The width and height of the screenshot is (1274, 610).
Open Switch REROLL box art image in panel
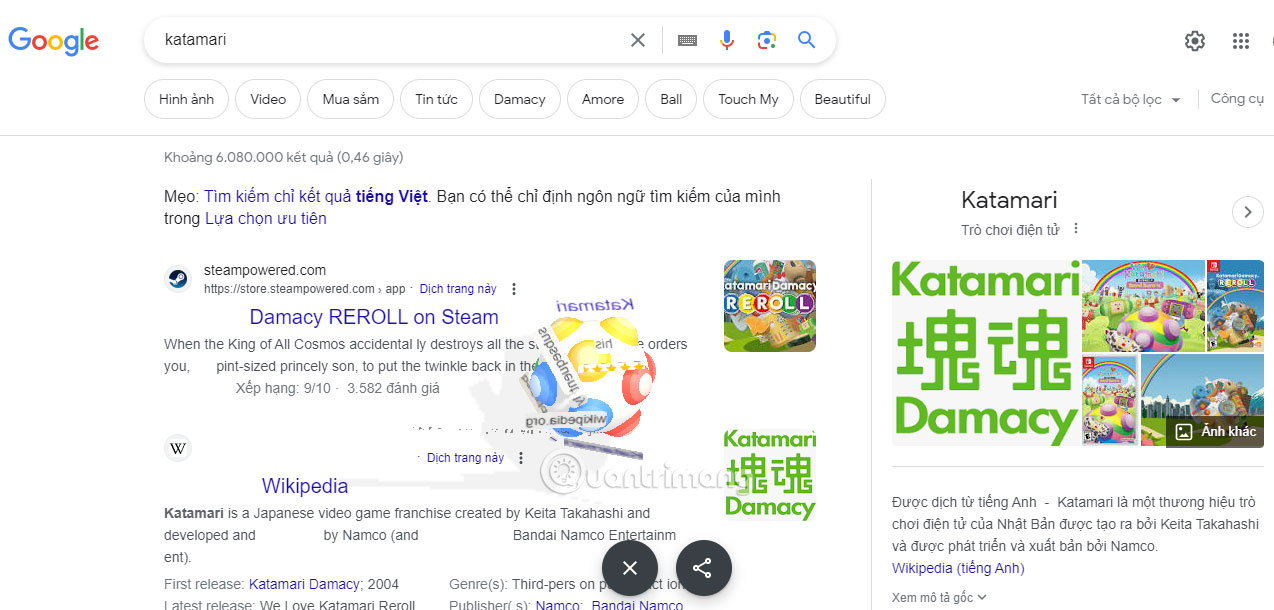[x=1236, y=306]
